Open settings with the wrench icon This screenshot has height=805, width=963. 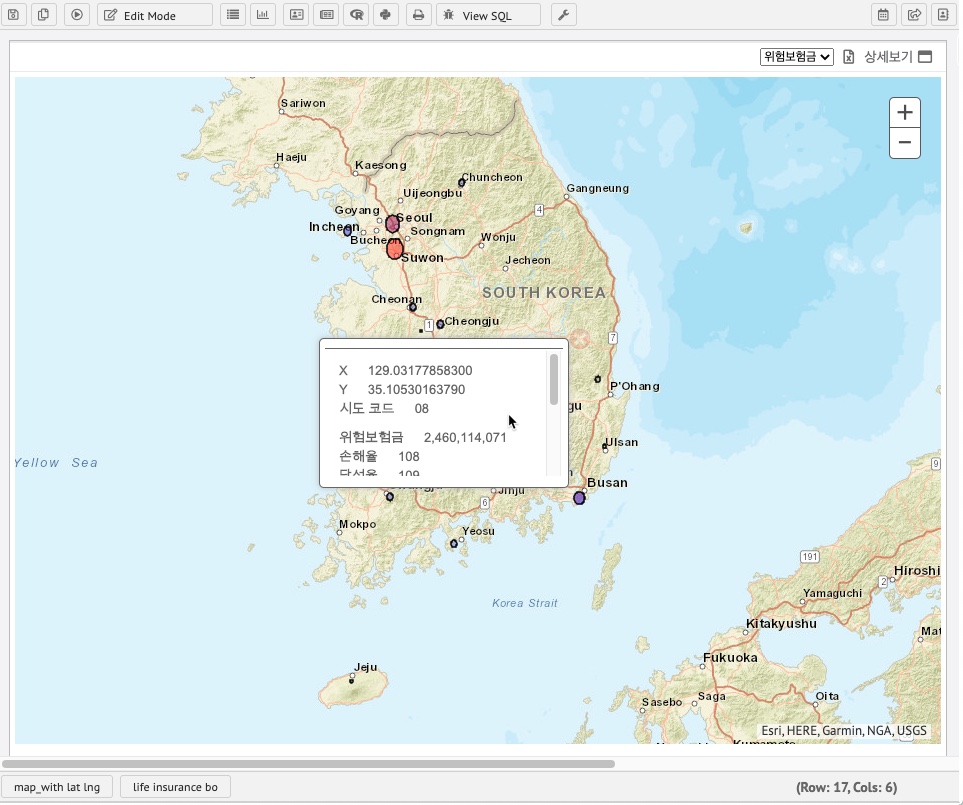(x=563, y=15)
